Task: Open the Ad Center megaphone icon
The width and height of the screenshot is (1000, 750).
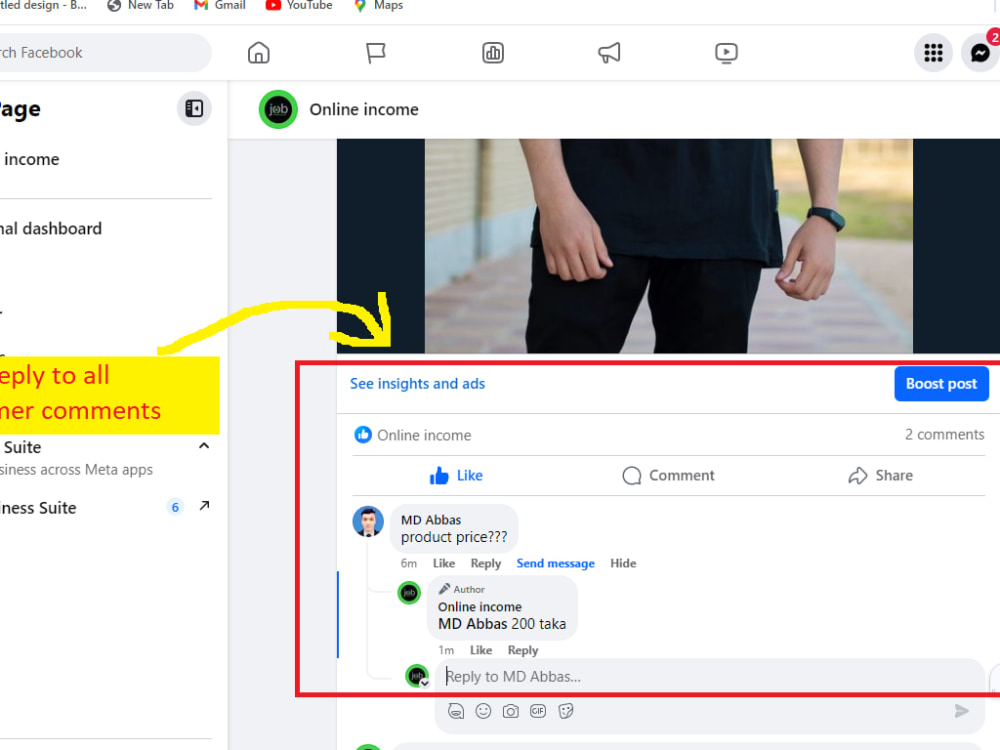Action: tap(609, 52)
